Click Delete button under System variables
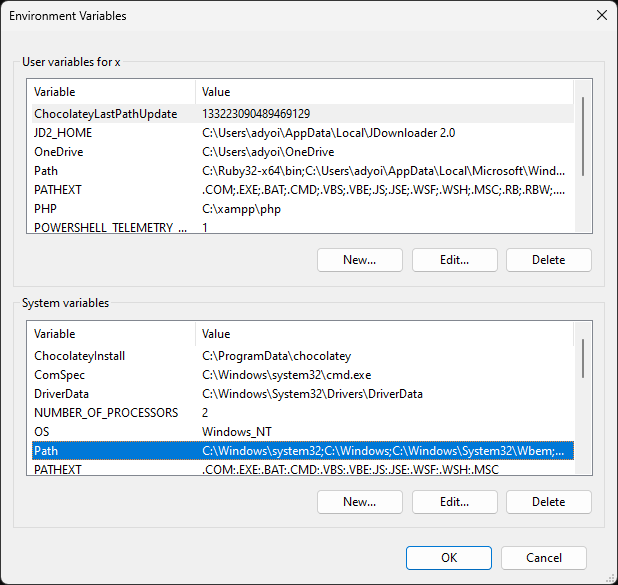Screen dimensions: 618x585 [549, 502]
